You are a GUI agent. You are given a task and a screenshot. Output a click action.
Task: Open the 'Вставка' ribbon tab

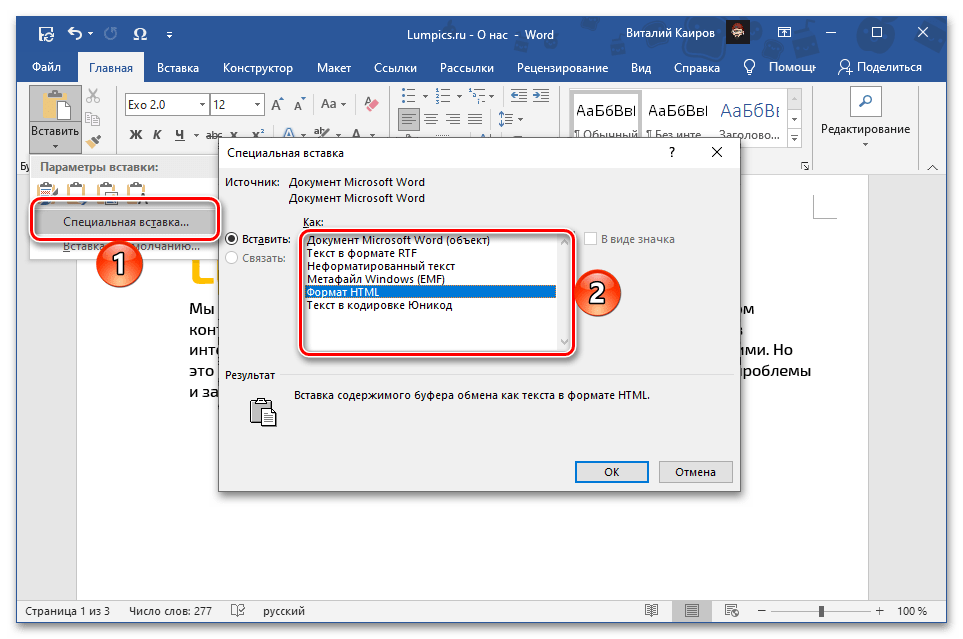pyautogui.click(x=177, y=67)
